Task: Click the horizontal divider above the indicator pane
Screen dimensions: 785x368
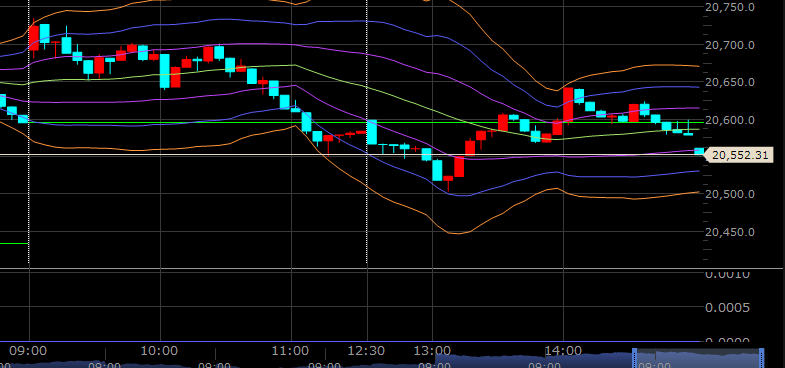Action: click(x=391, y=269)
